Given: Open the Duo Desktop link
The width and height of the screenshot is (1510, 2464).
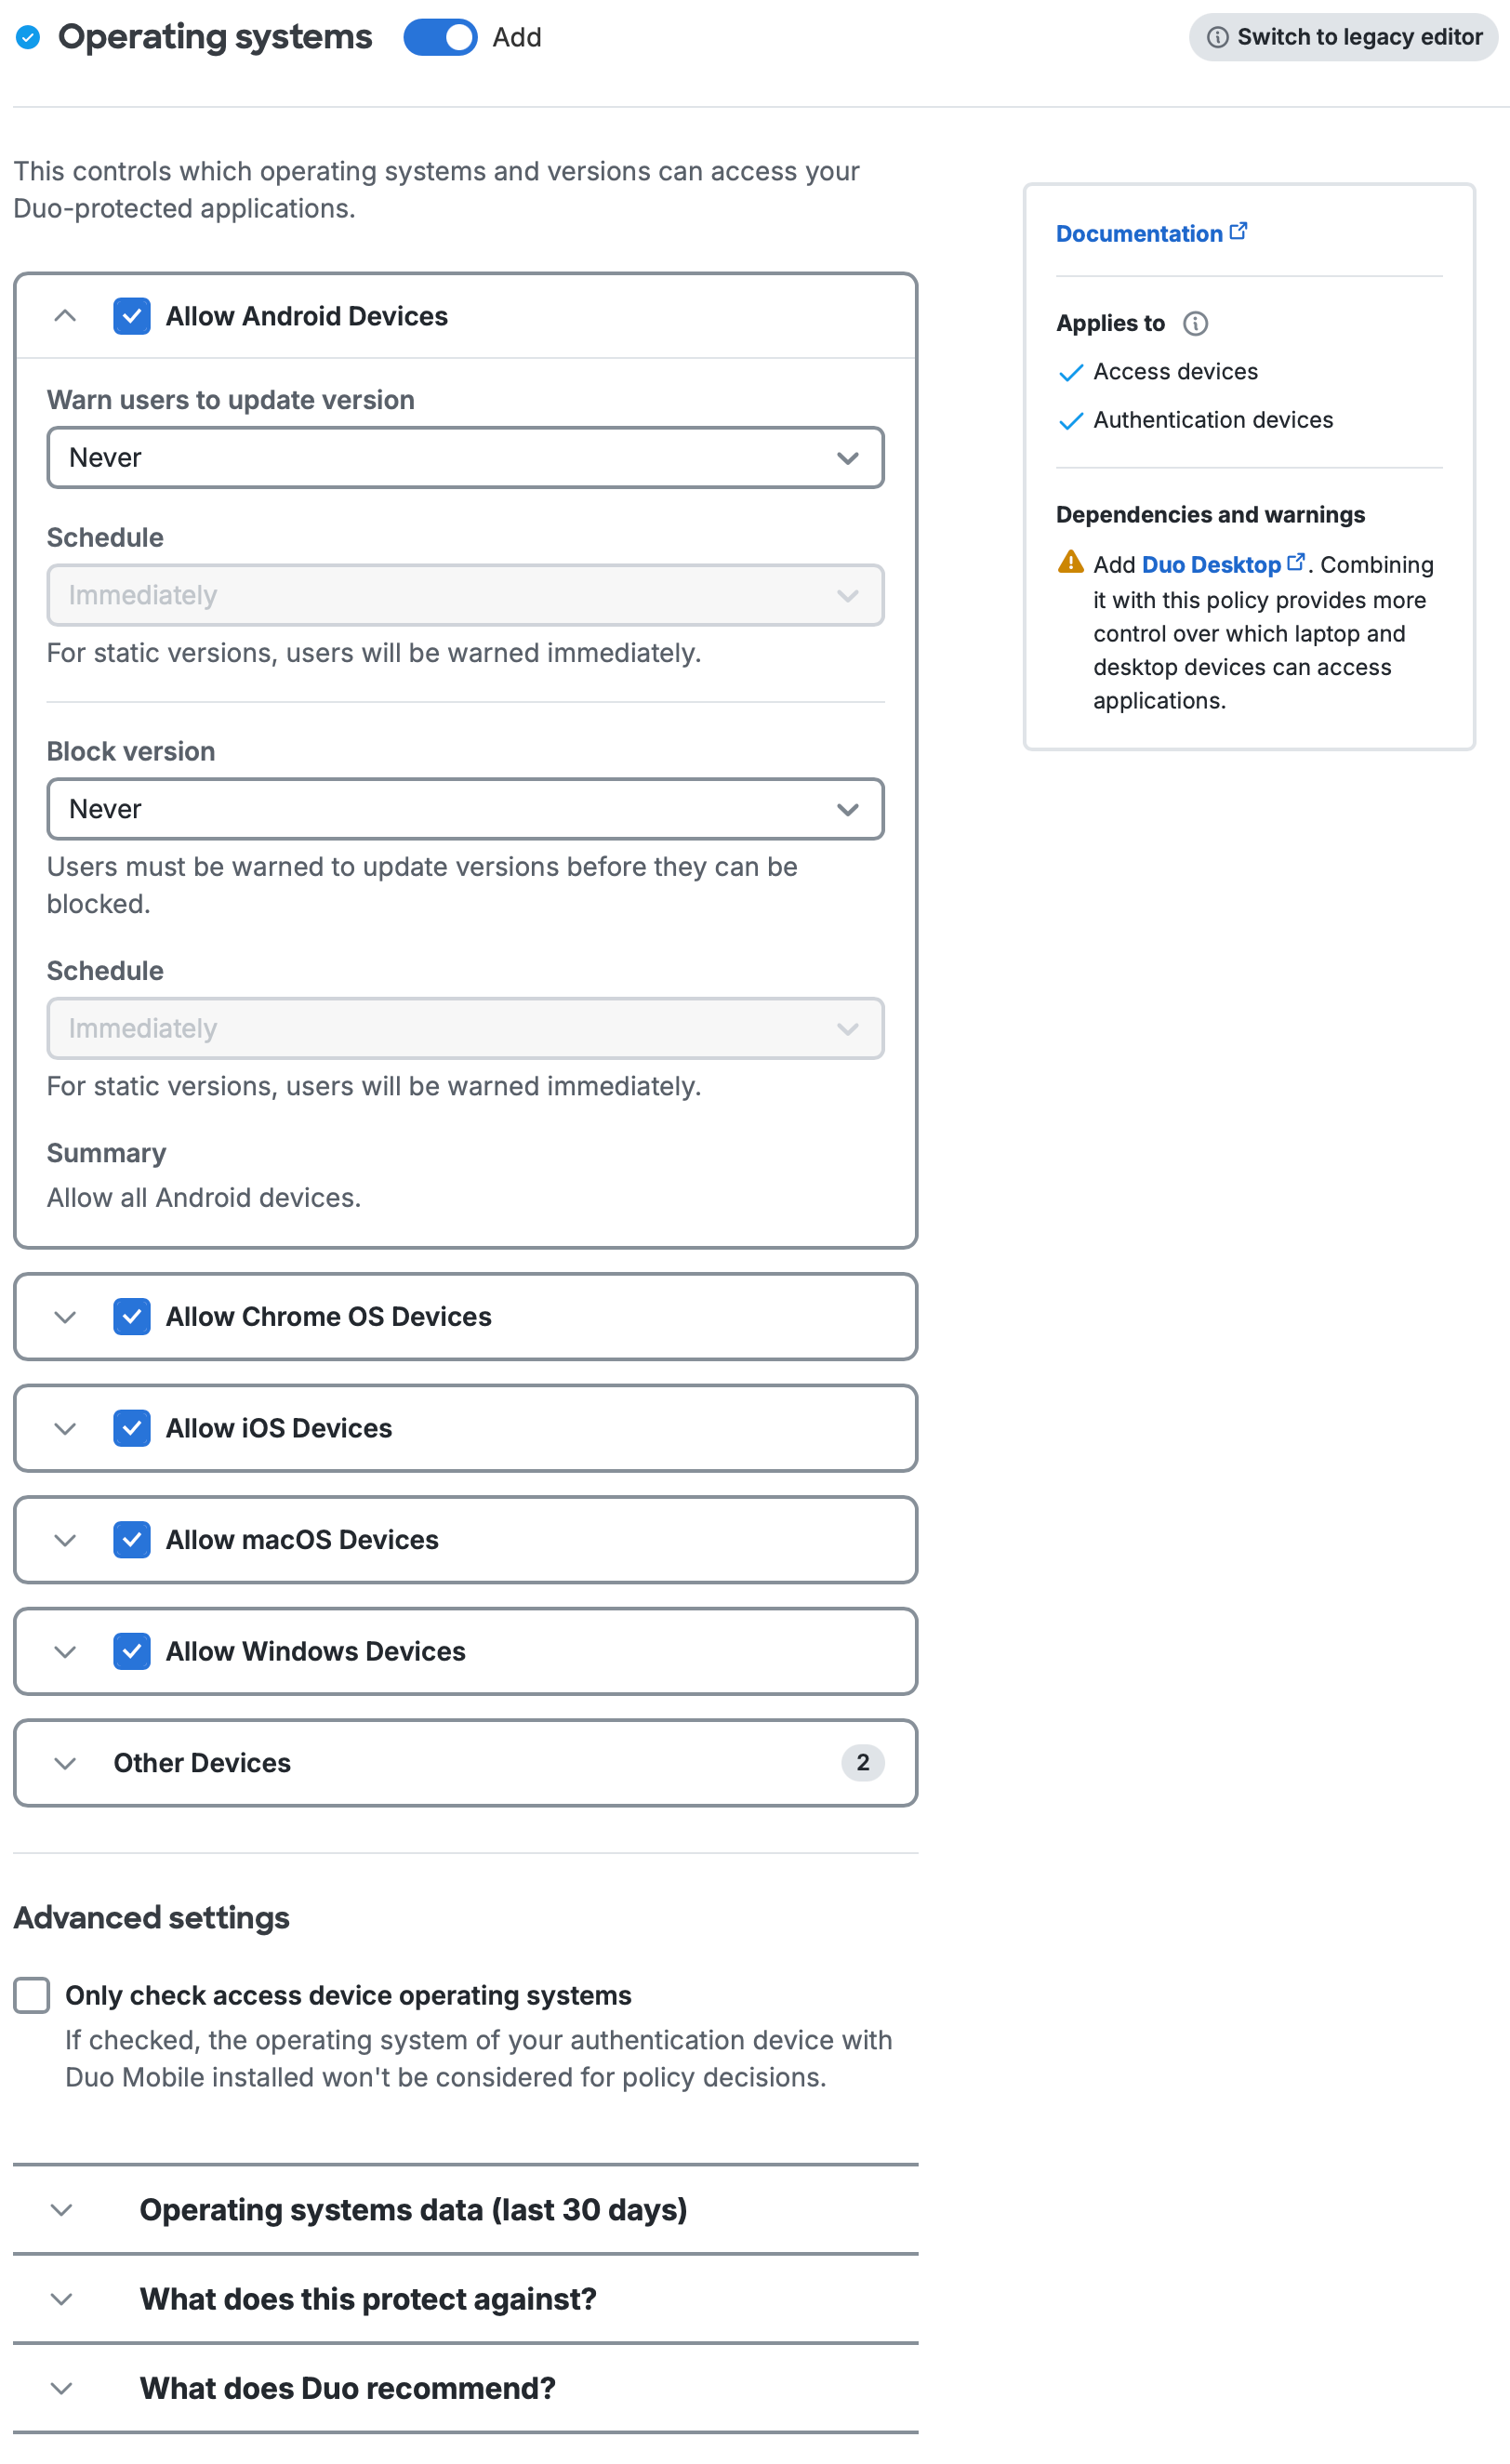Looking at the screenshot, I should [1210, 565].
